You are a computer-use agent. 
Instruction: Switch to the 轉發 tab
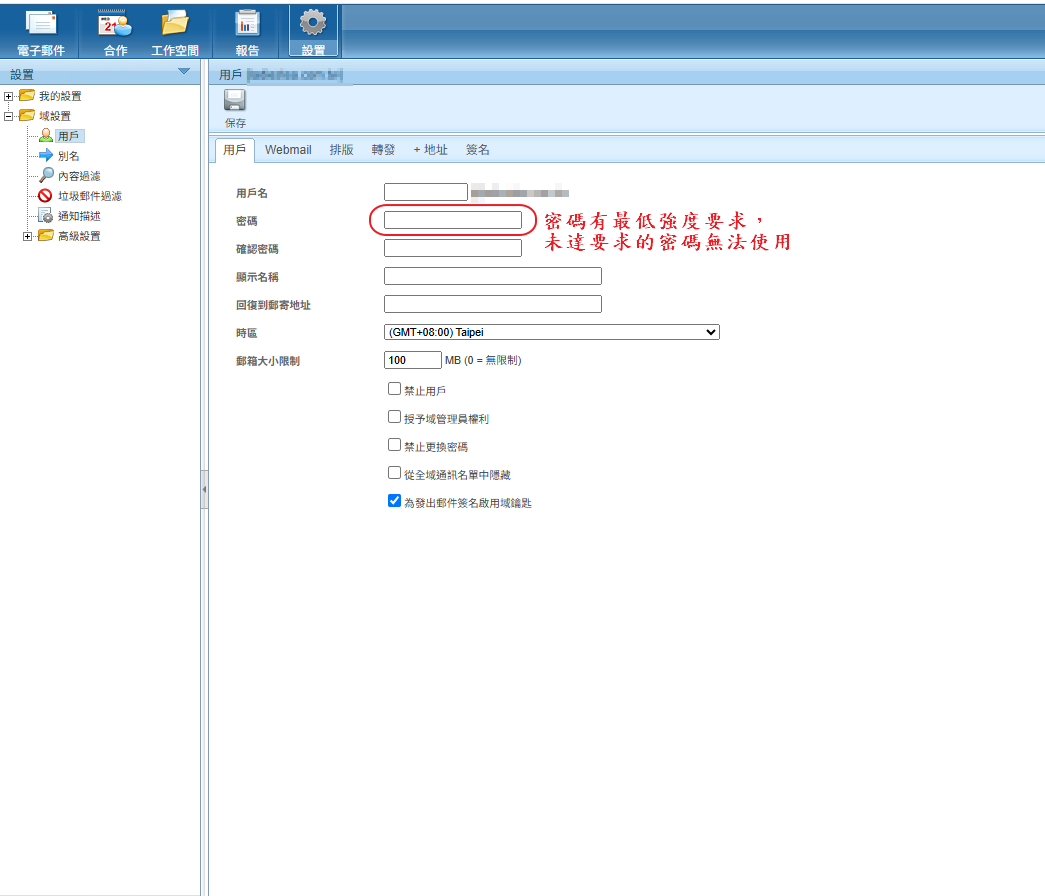click(x=383, y=150)
